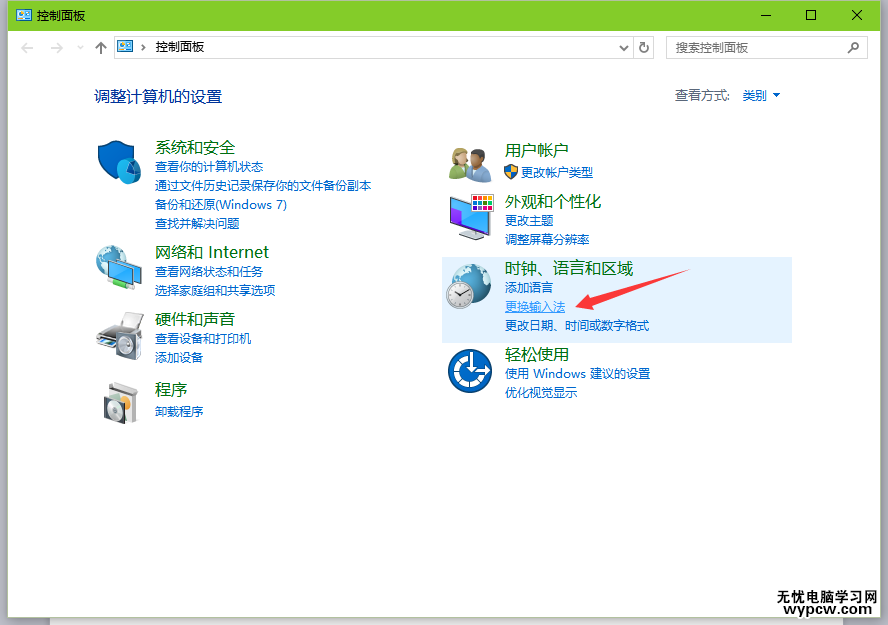This screenshot has width=888, height=625.
Task: Open 优化视觉显示 link
Action: pos(541,392)
